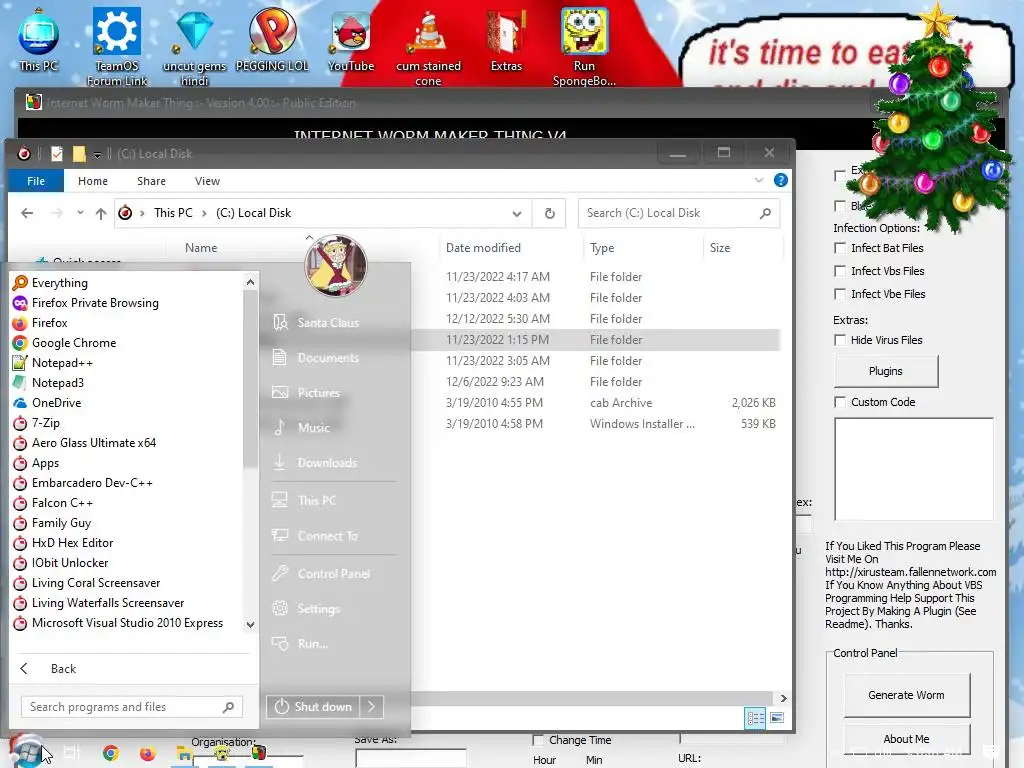Enable Infect Vbe Files checkbox

coord(840,294)
